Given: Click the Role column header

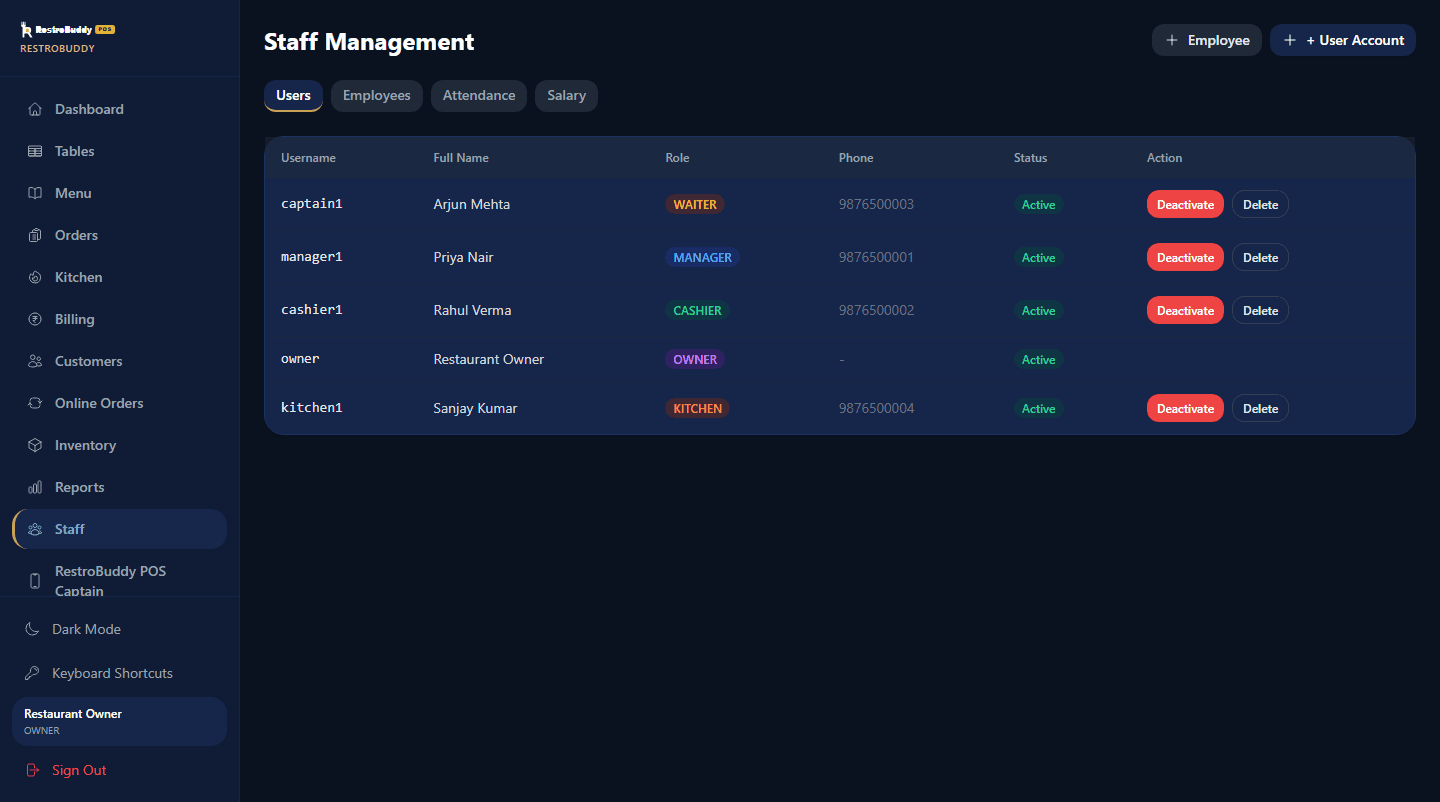Looking at the screenshot, I should (x=677, y=158).
